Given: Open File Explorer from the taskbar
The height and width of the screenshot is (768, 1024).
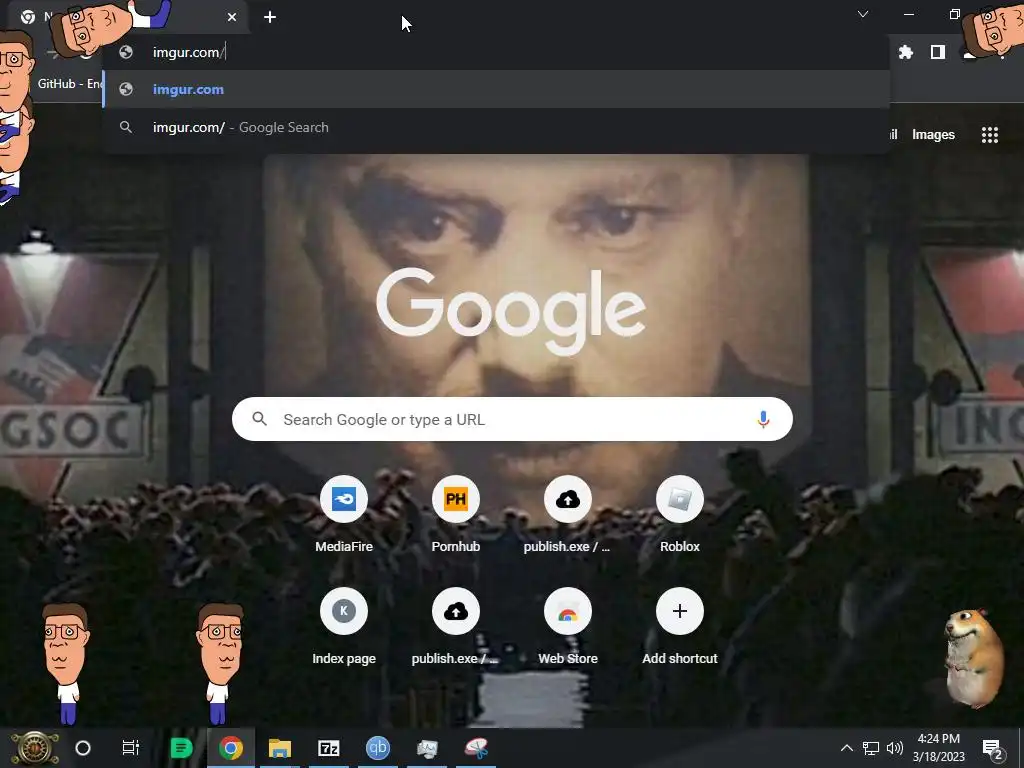Looking at the screenshot, I should tap(280, 748).
